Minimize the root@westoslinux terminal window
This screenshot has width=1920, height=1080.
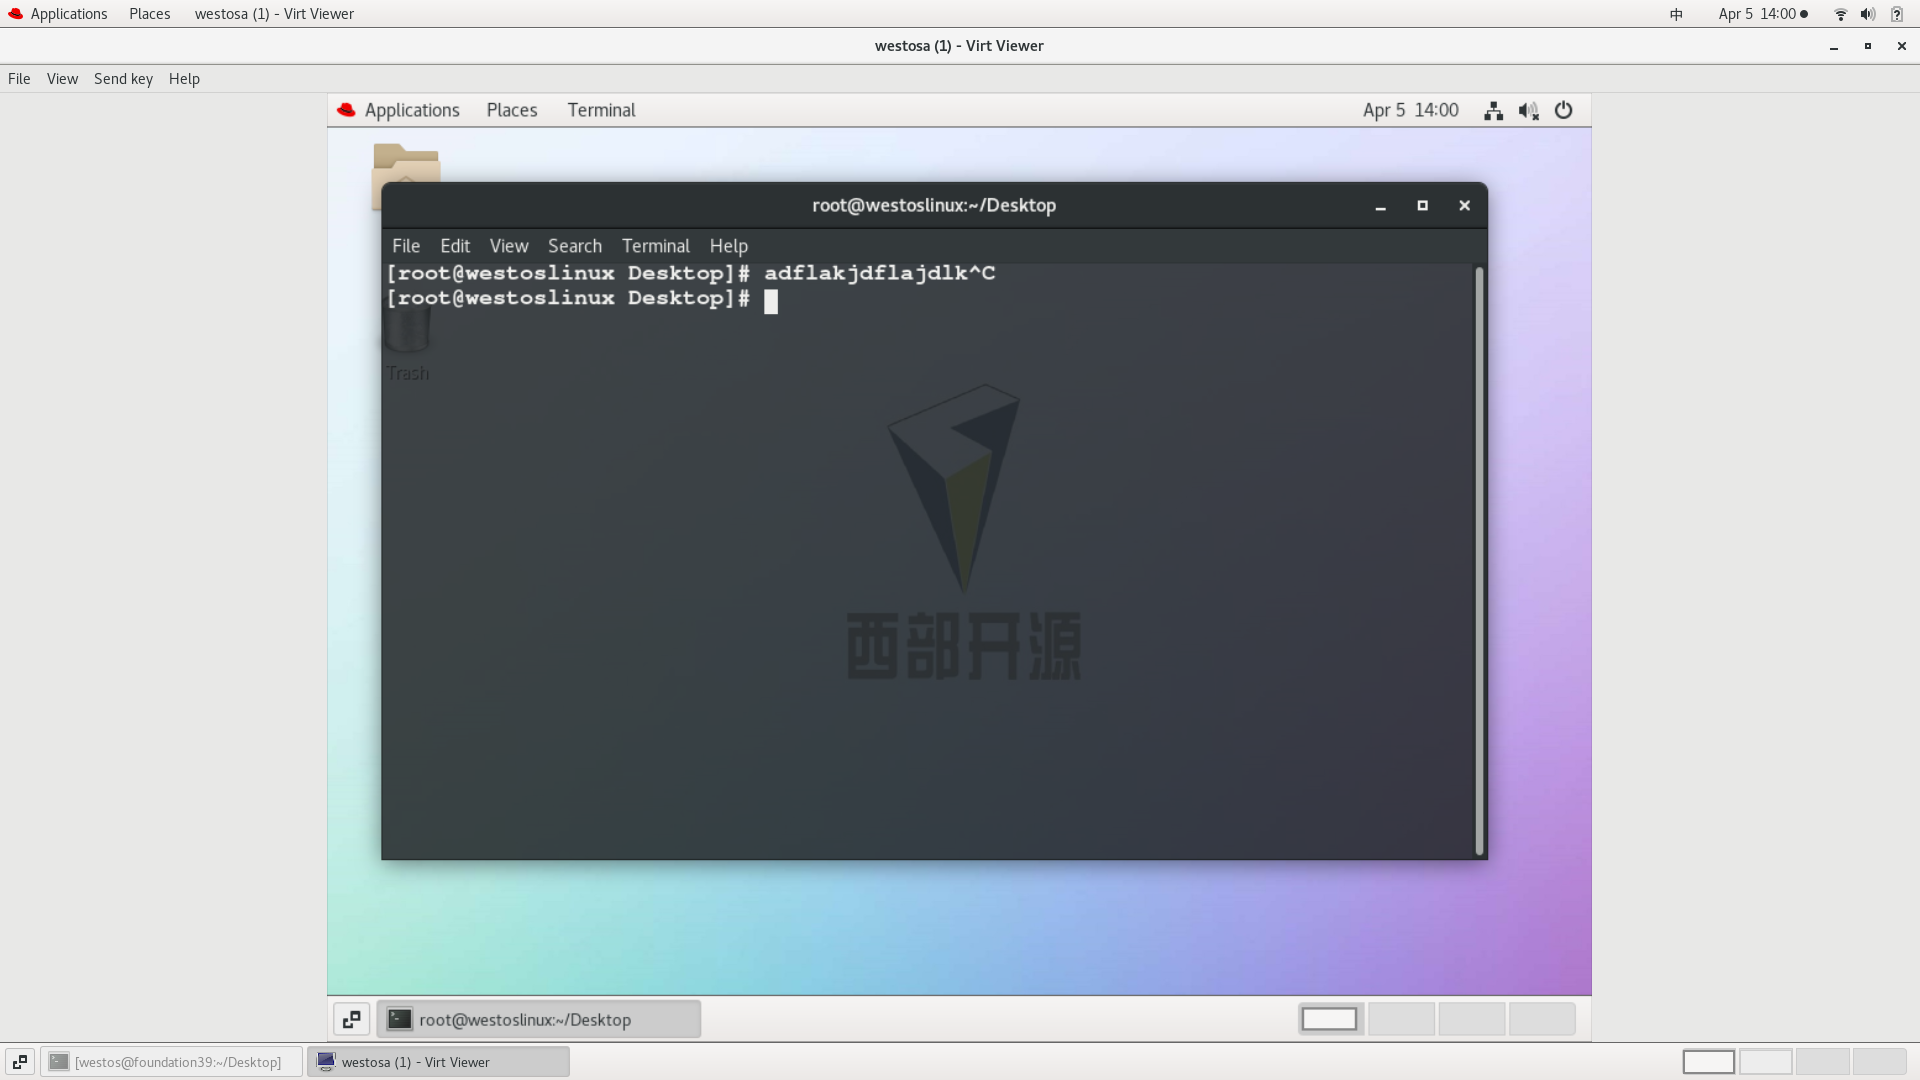pyautogui.click(x=1380, y=206)
